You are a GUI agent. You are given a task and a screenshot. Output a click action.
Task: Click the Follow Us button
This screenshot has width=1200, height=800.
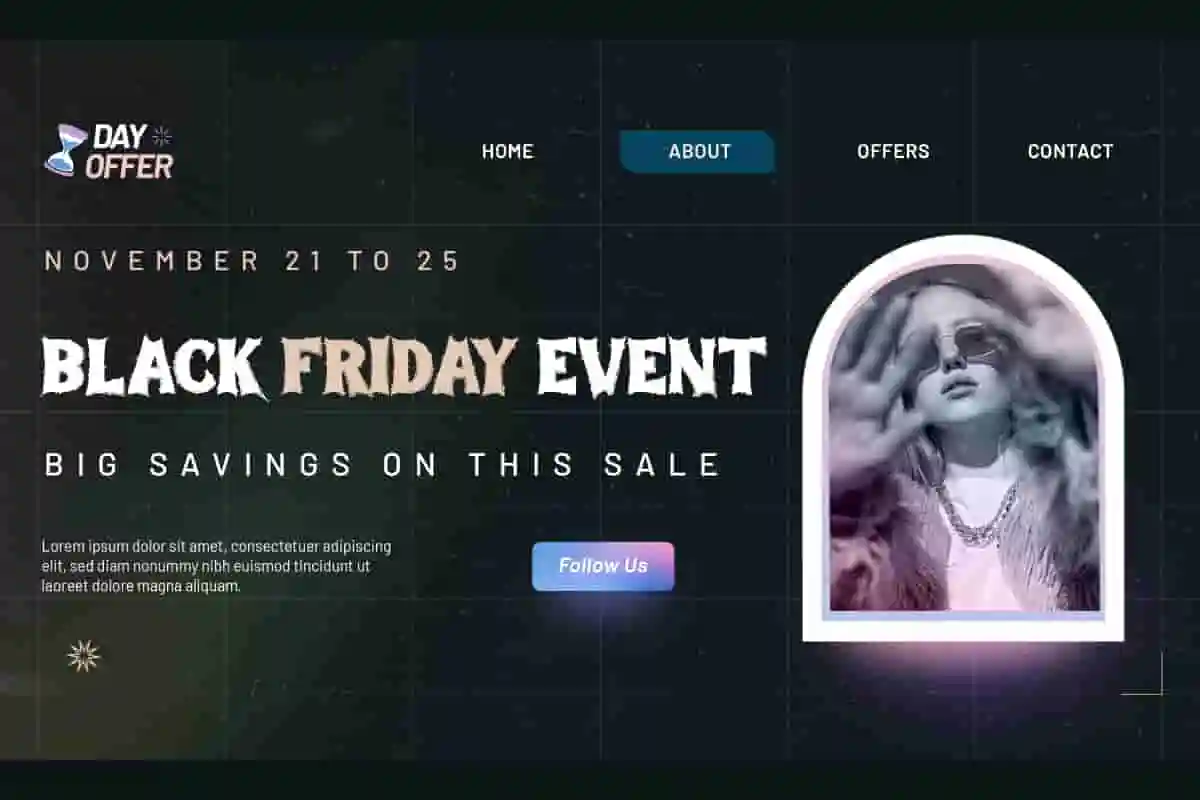603,566
